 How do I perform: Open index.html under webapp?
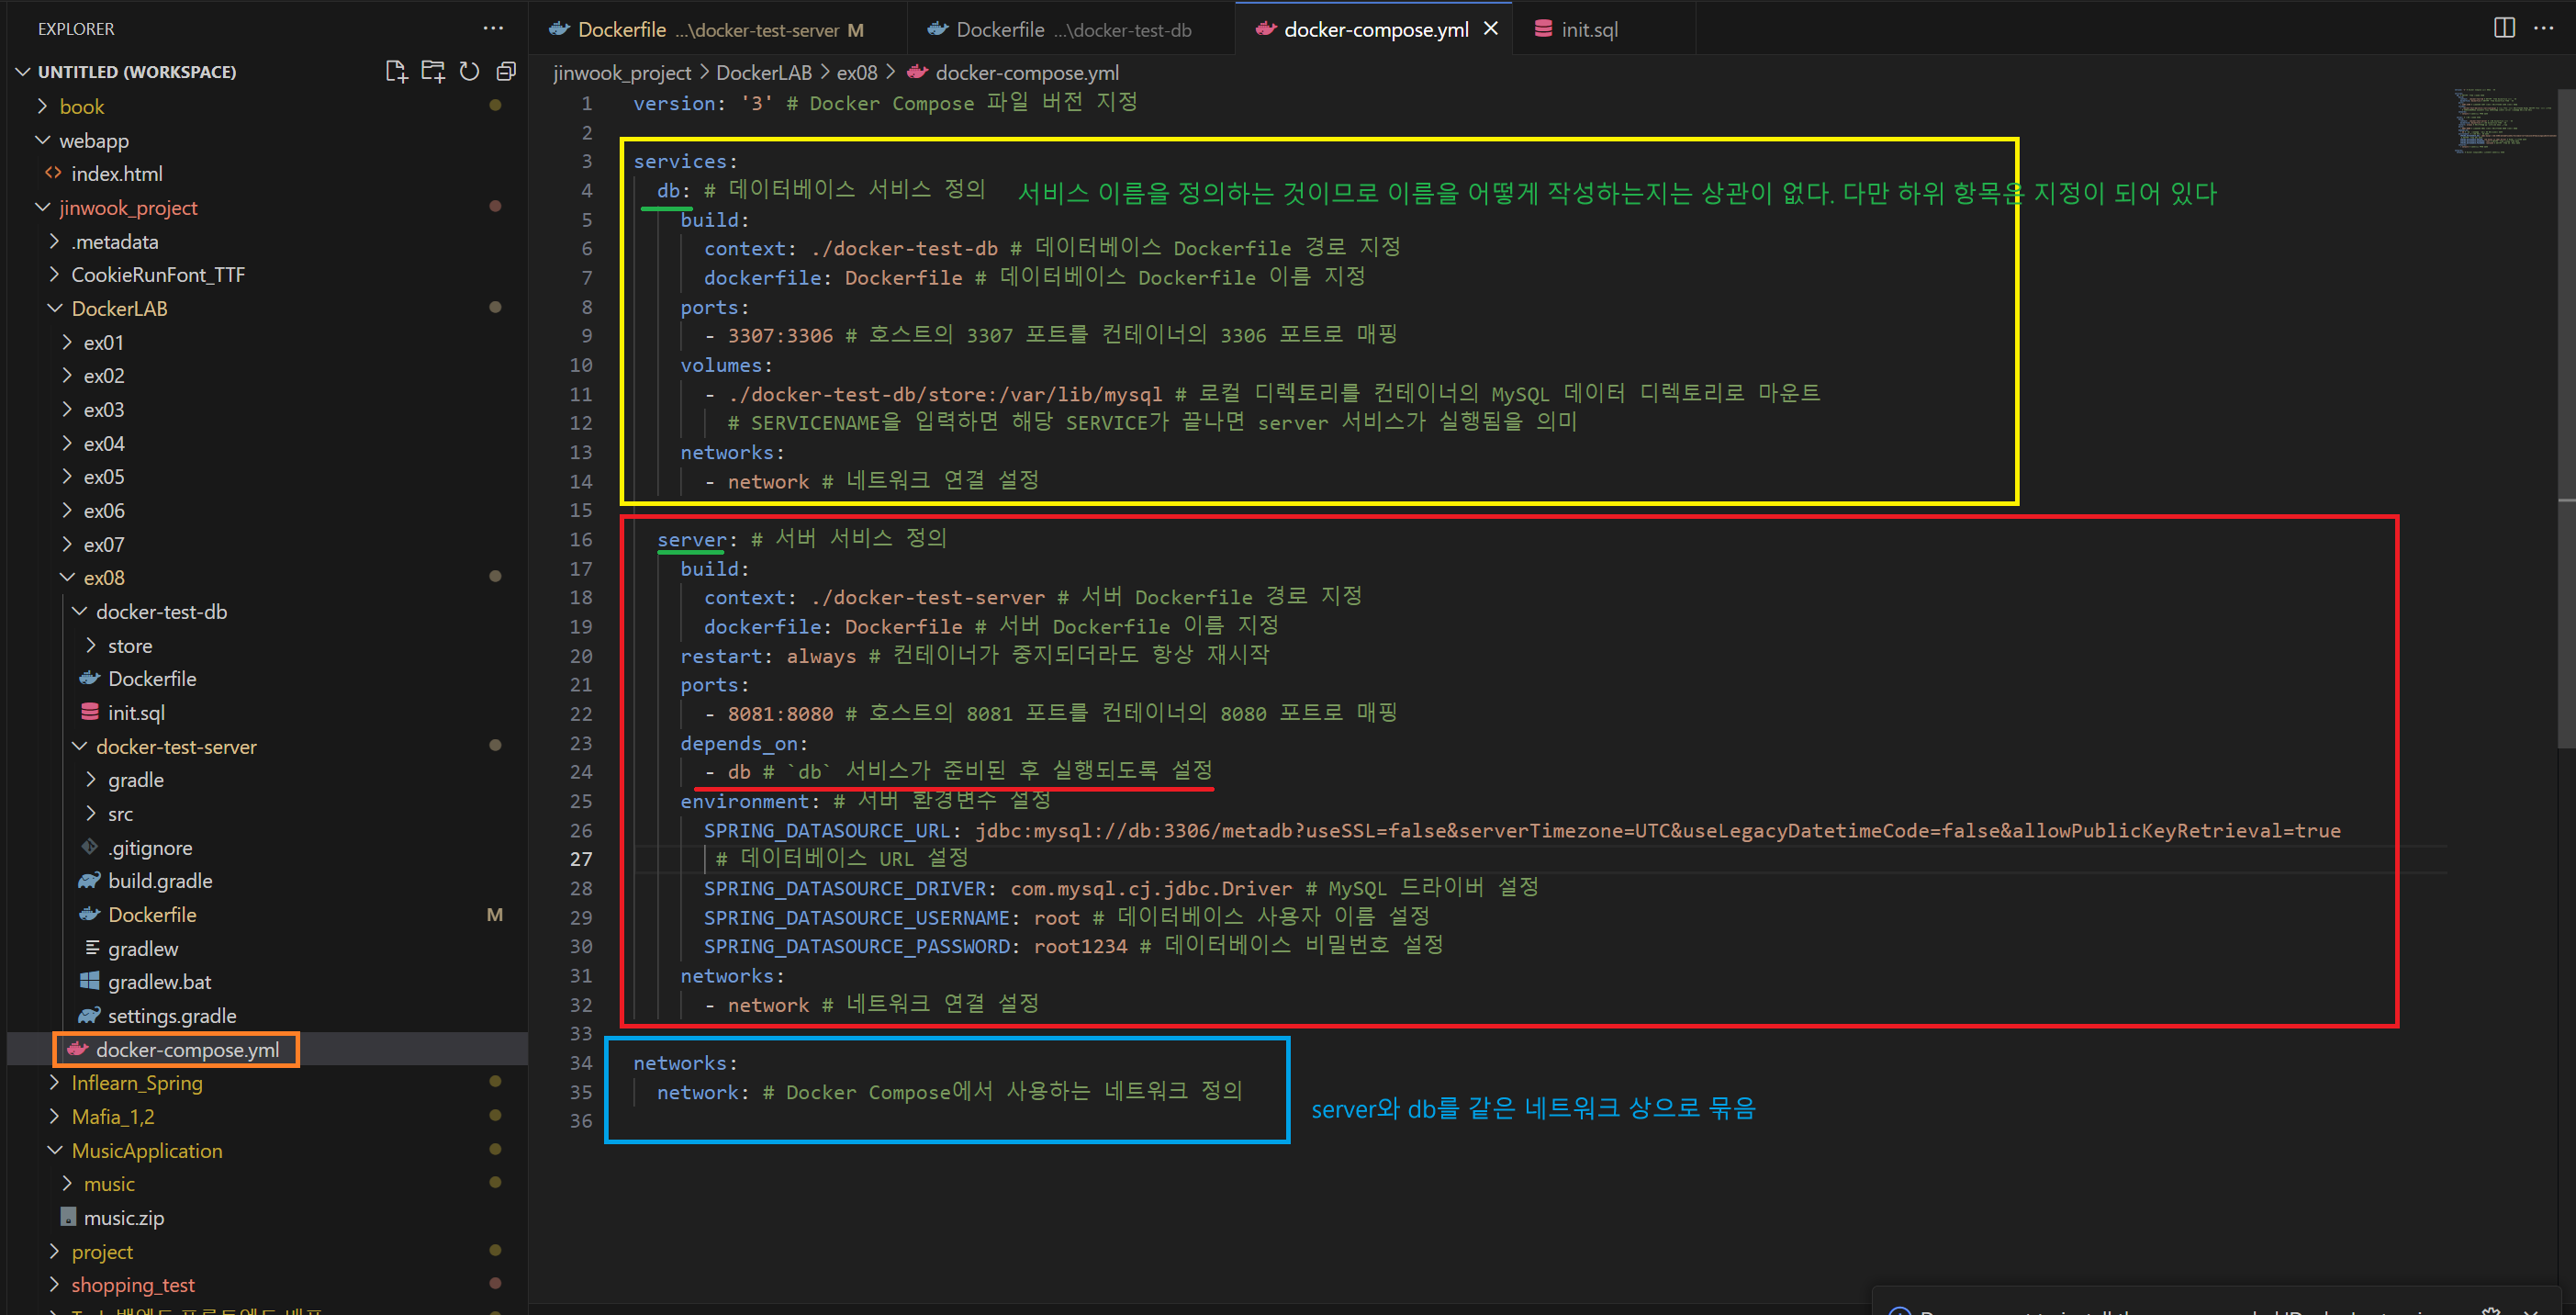[116, 174]
